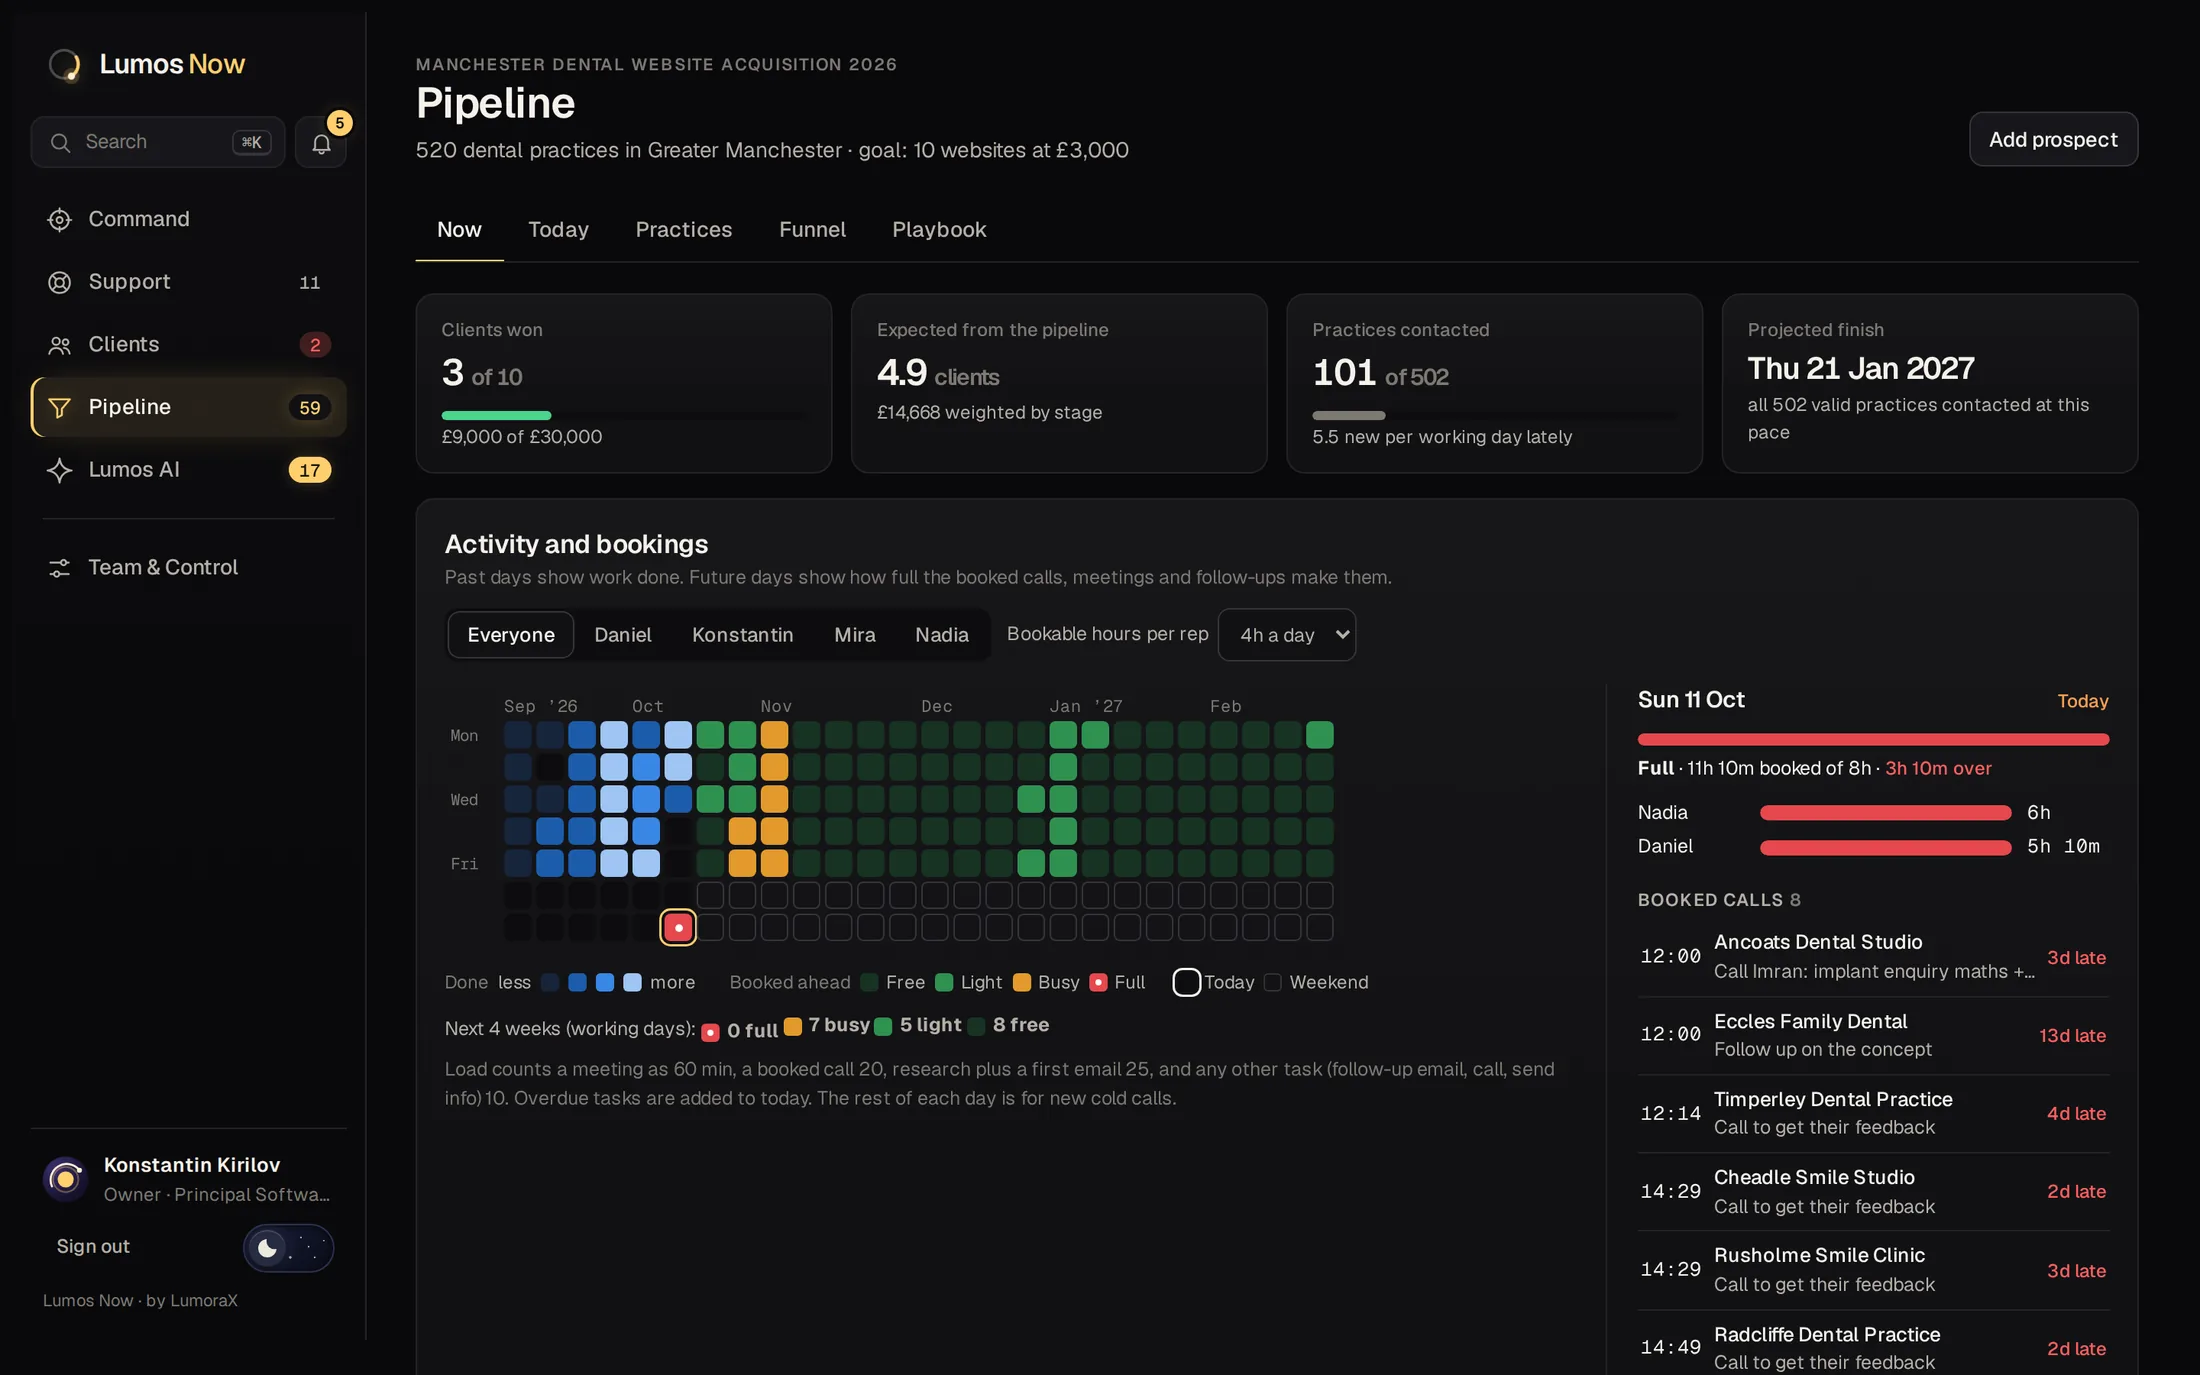Switch to the Funnel tab
Screen dimensions: 2200x1375
[x=812, y=230]
